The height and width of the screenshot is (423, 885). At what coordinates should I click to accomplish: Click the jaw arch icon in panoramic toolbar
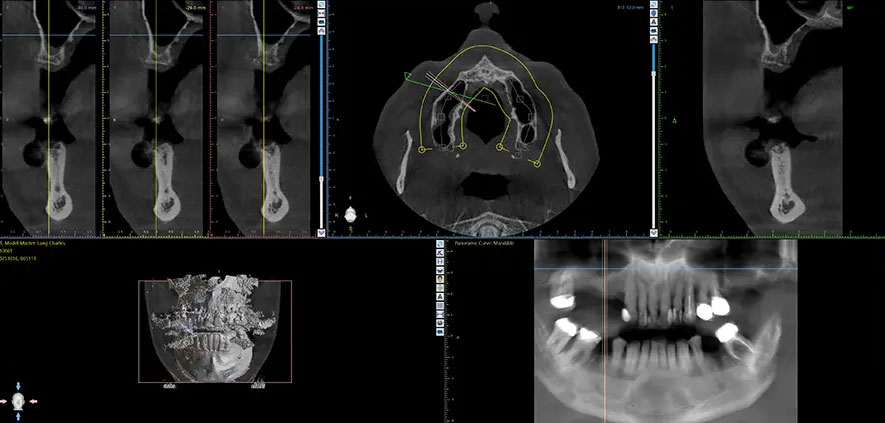point(440,271)
